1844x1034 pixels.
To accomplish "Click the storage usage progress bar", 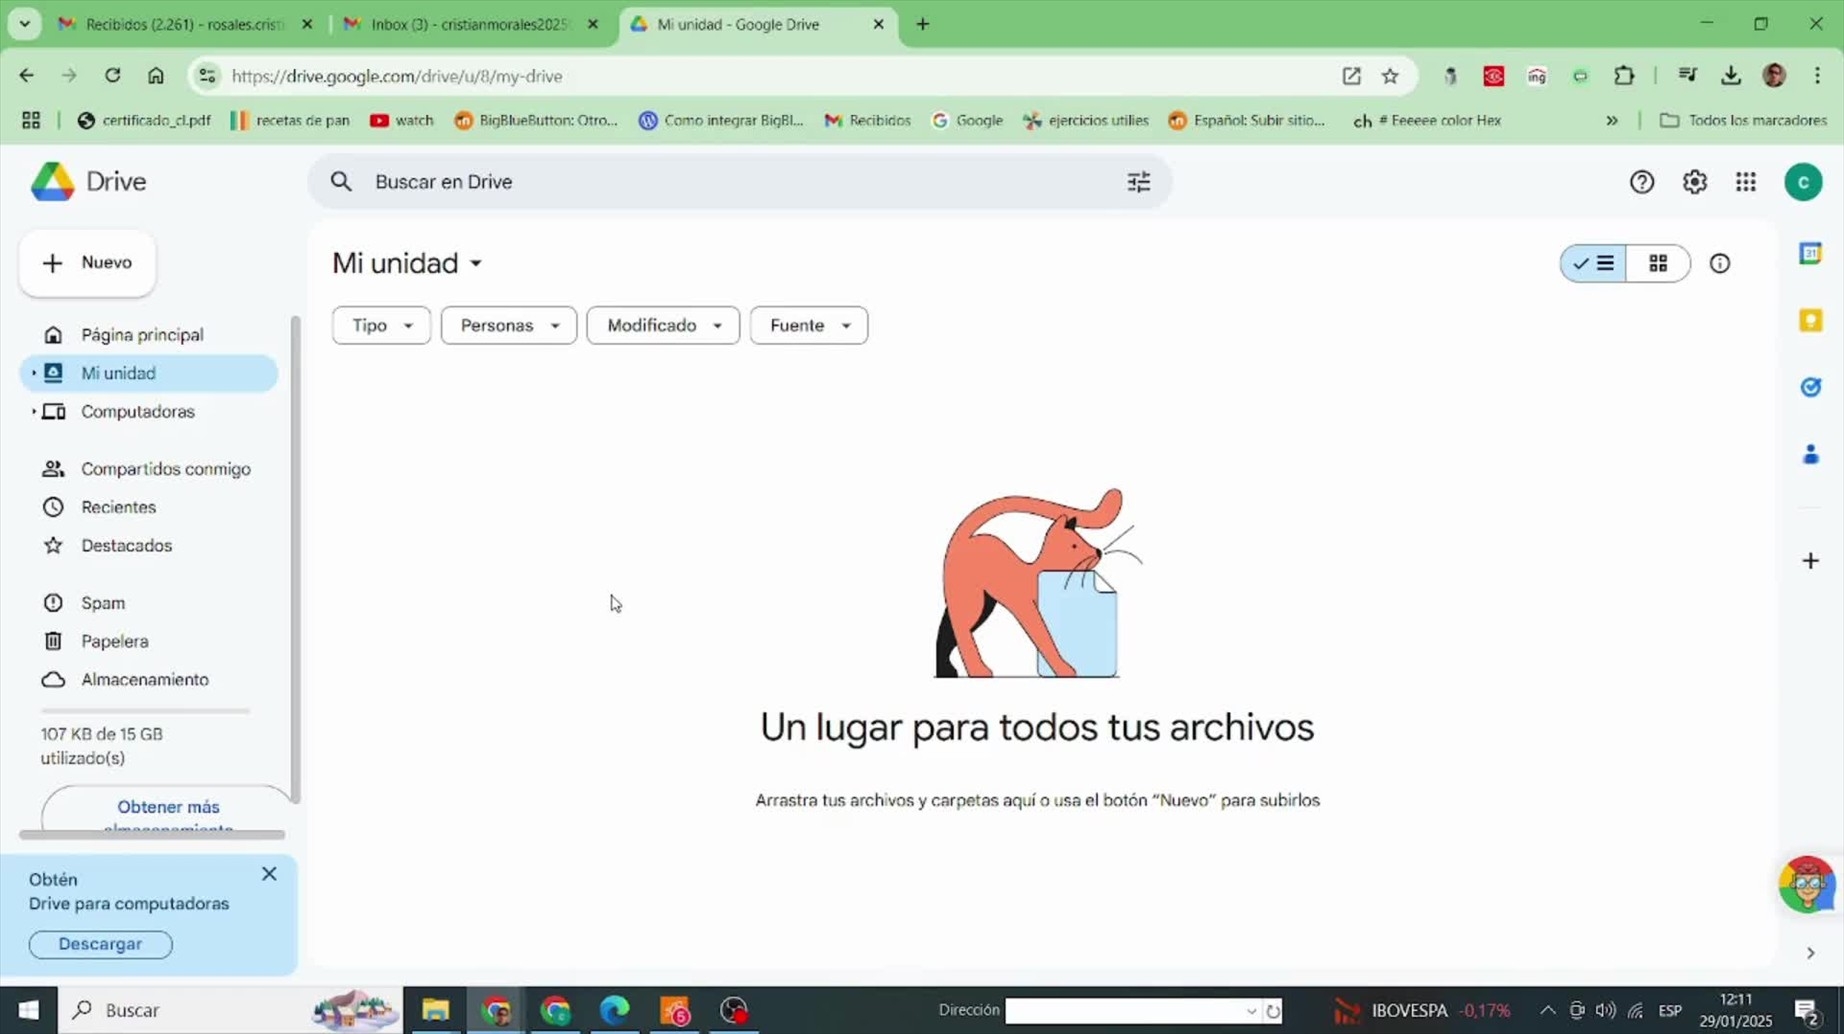I will coord(145,711).
